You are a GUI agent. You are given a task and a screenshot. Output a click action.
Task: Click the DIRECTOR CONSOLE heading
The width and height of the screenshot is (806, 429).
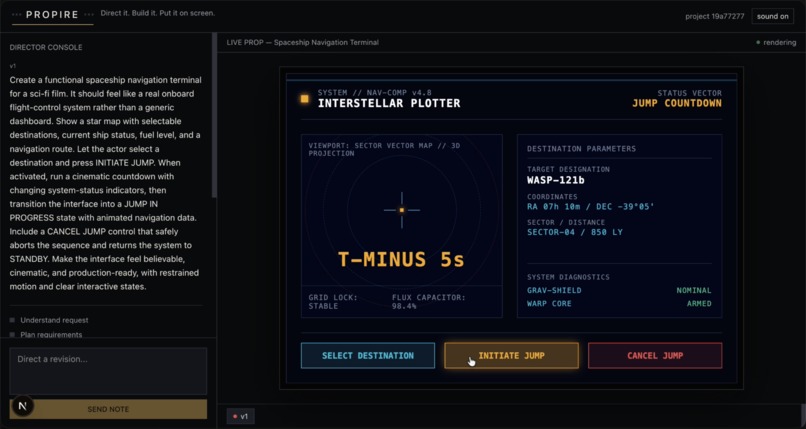[x=46, y=47]
